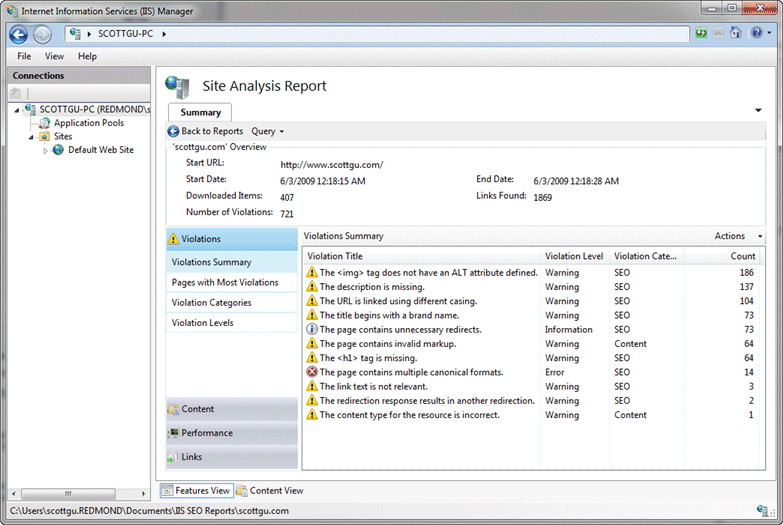Screen dimensions: 783x525
Task: Select 'The page contains invalid markup.' row
Action: [x=531, y=344]
